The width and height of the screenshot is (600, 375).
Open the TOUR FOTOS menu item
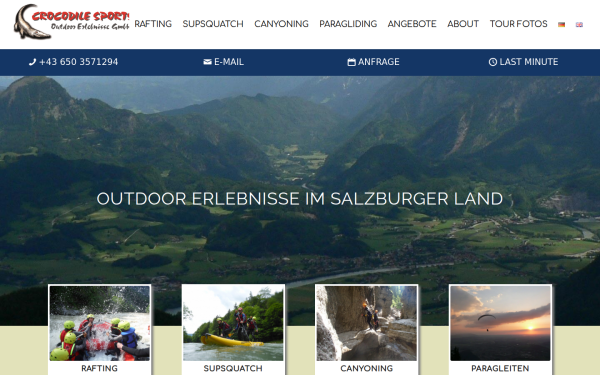click(x=518, y=24)
